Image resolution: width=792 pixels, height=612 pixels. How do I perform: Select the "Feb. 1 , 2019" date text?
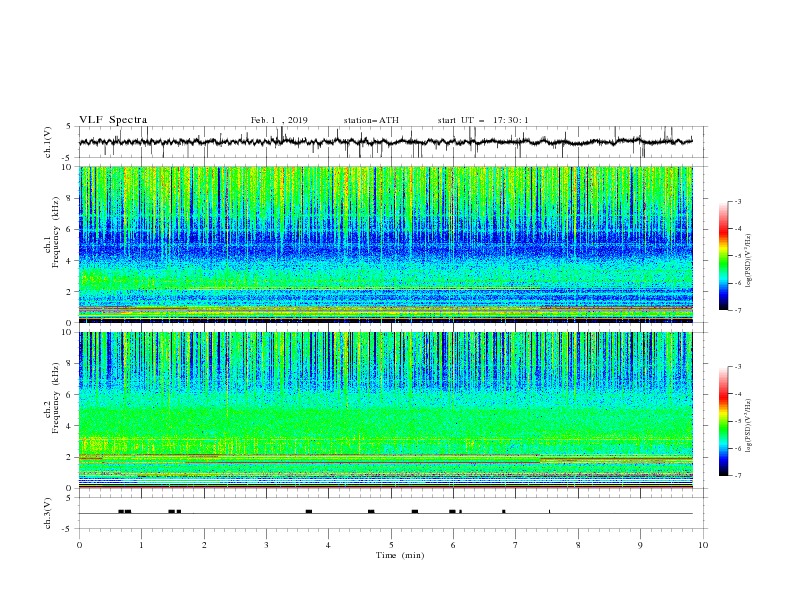(279, 120)
